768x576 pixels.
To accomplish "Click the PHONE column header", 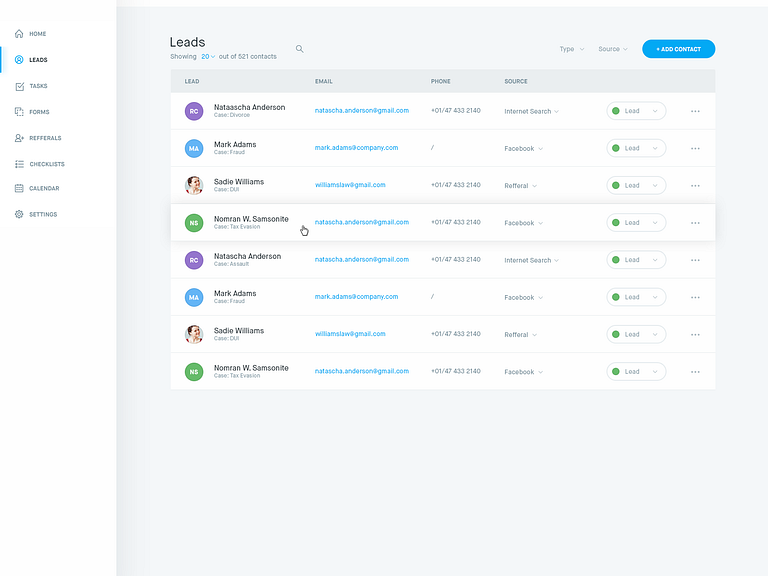I will coord(441,81).
